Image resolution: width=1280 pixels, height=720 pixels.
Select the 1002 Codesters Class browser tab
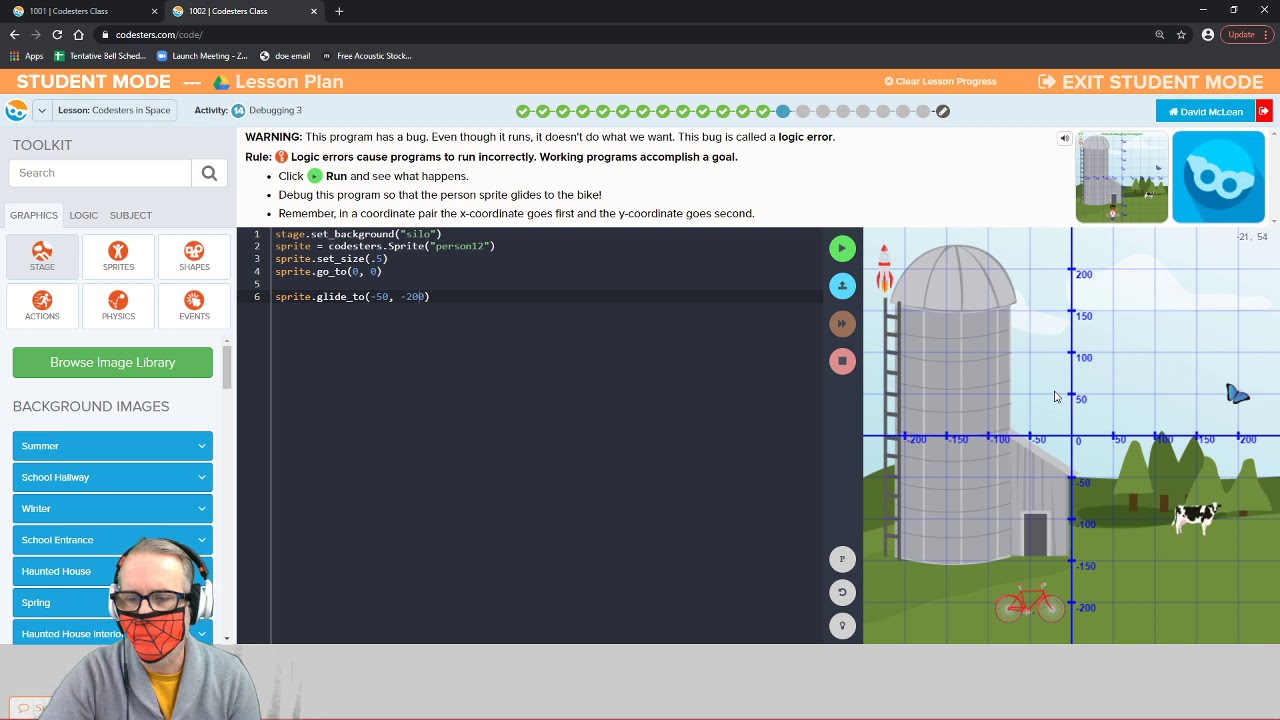point(243,11)
